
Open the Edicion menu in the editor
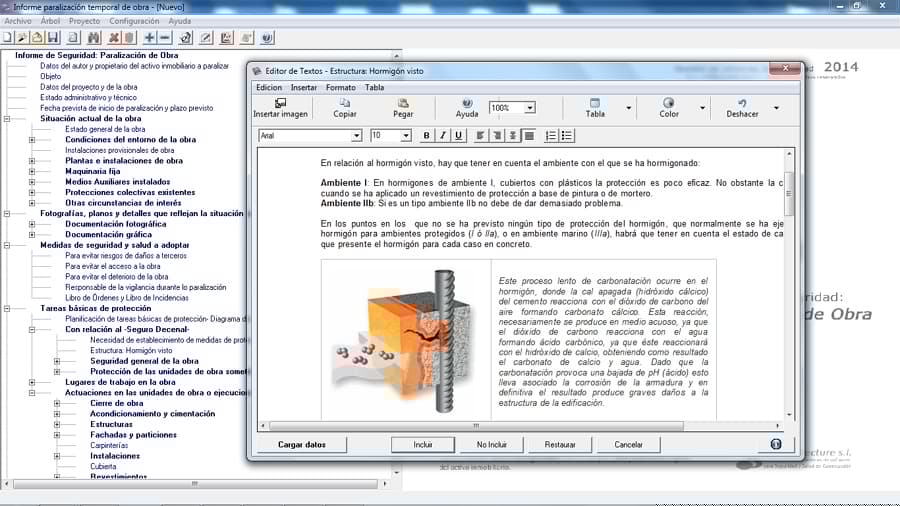coord(269,88)
